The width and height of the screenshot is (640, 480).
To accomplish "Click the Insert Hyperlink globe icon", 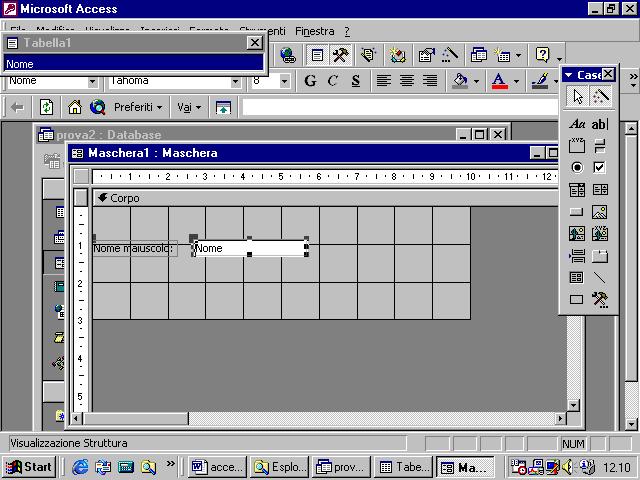I will pos(288,55).
